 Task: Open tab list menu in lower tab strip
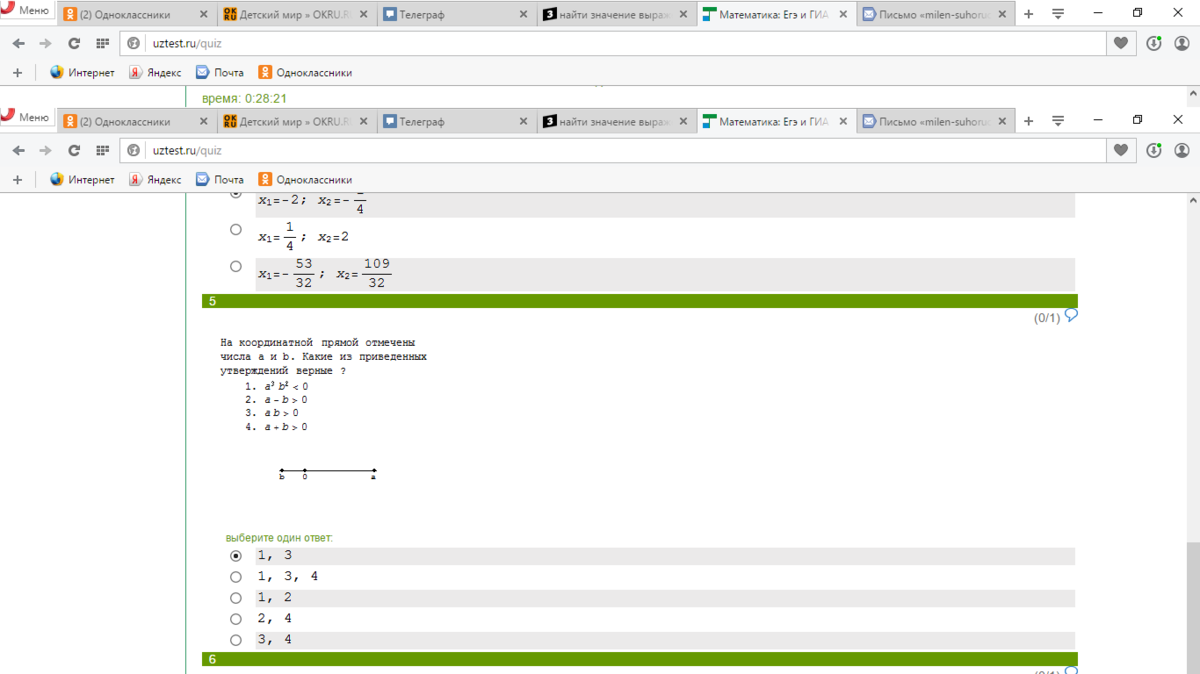[1058, 122]
